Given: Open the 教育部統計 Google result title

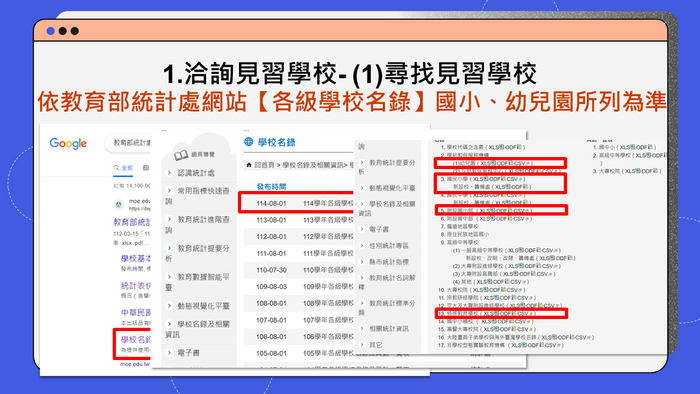Looking at the screenshot, I should pos(132,222).
